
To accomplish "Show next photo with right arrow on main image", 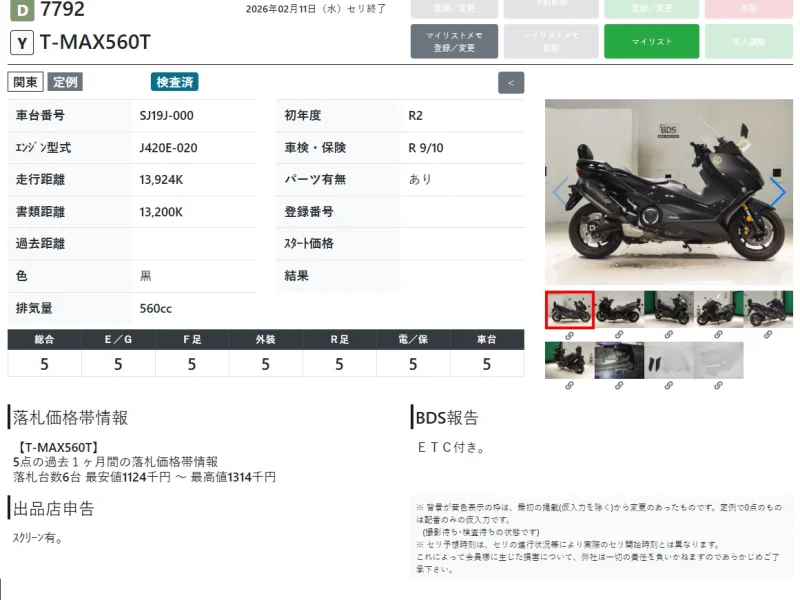I will click(x=778, y=192).
